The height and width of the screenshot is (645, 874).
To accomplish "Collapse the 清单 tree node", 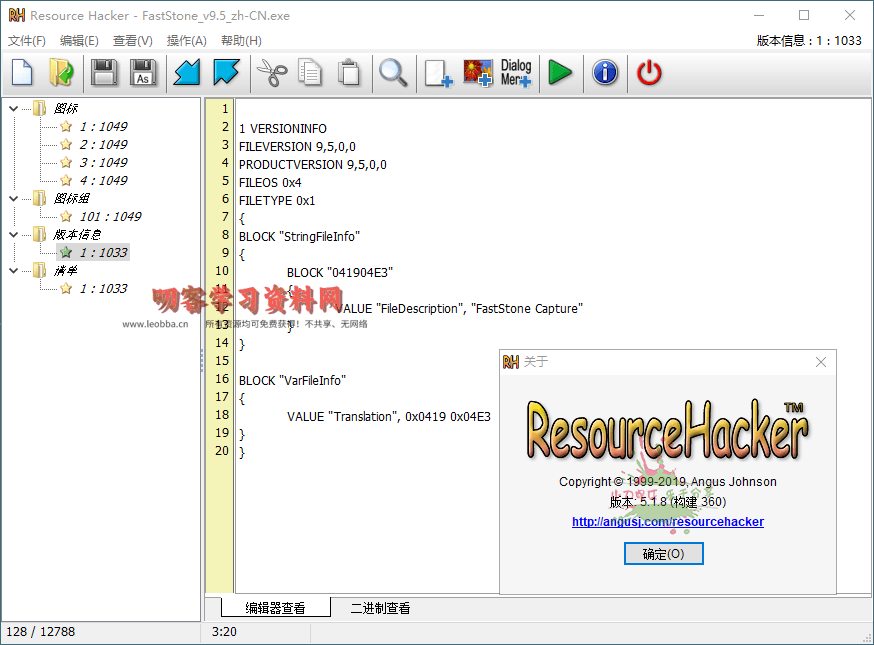I will coord(13,270).
